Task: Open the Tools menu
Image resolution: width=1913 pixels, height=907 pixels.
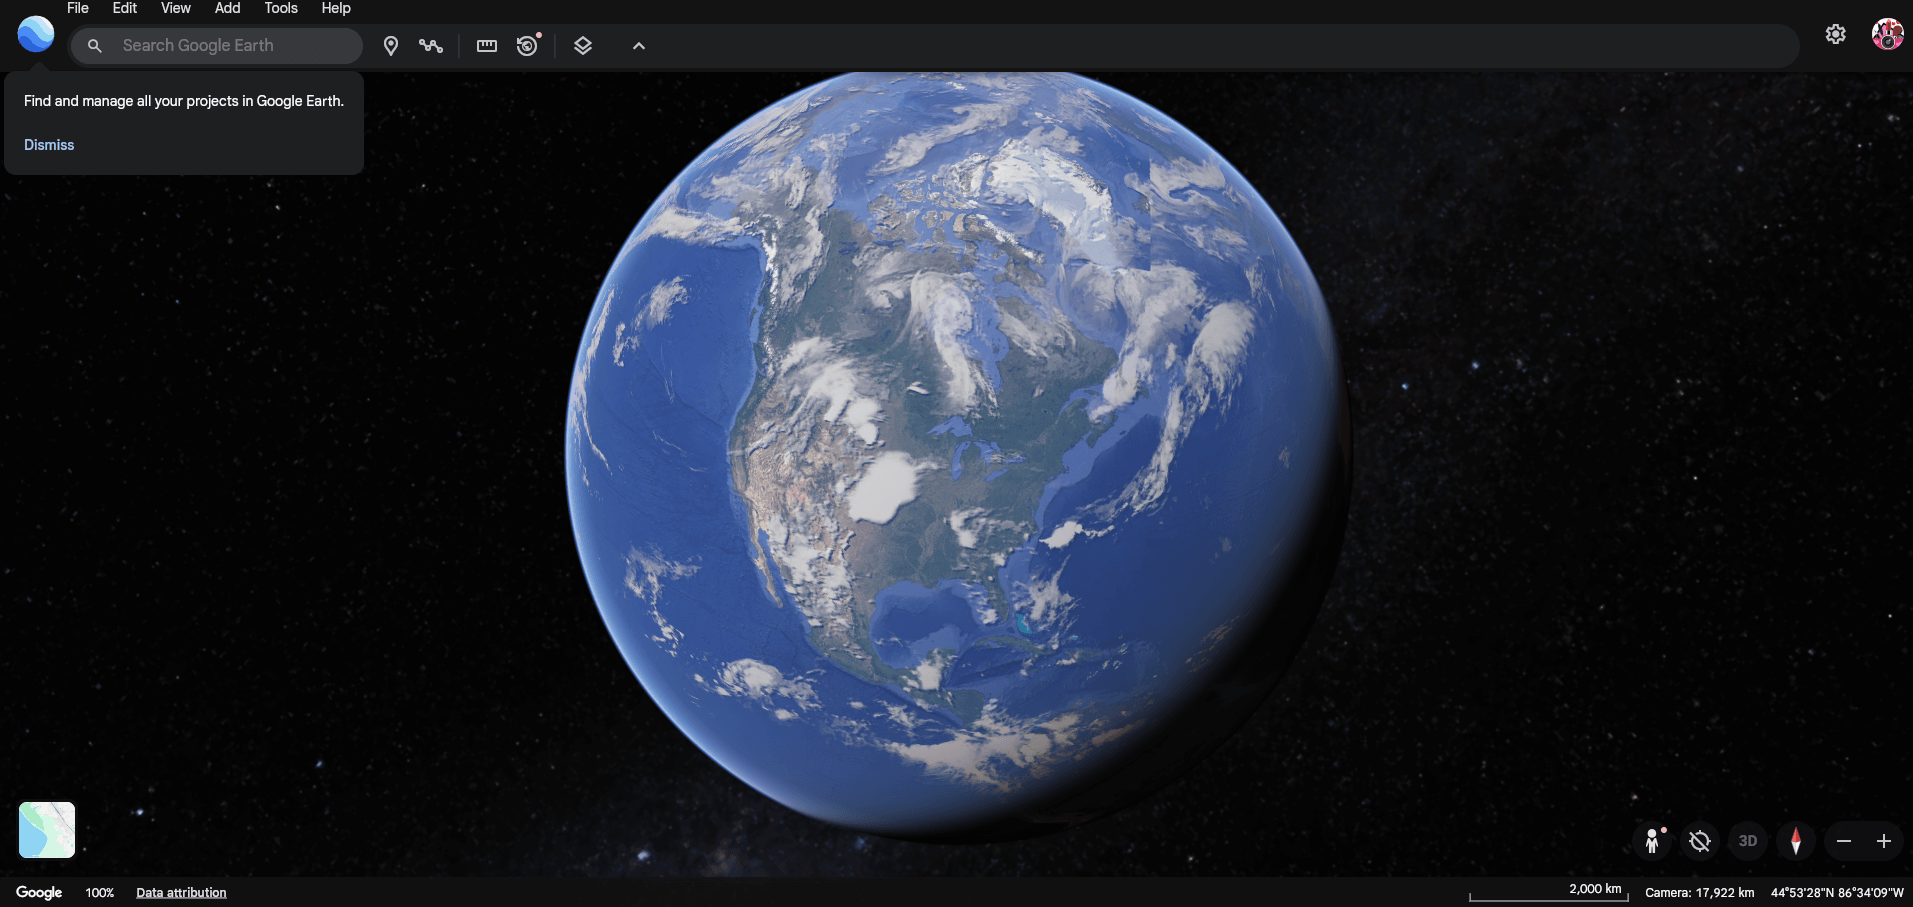Action: [x=281, y=8]
